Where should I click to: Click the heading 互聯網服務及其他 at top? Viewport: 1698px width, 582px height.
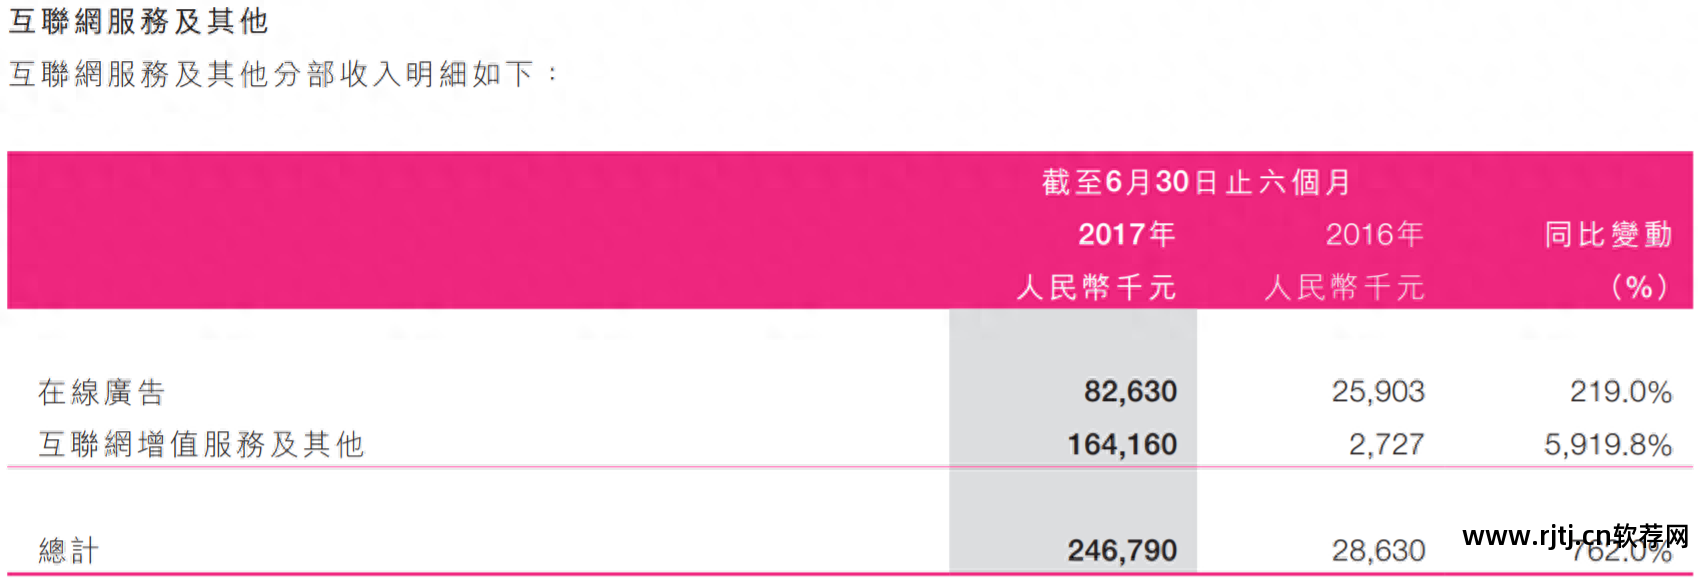click(138, 21)
